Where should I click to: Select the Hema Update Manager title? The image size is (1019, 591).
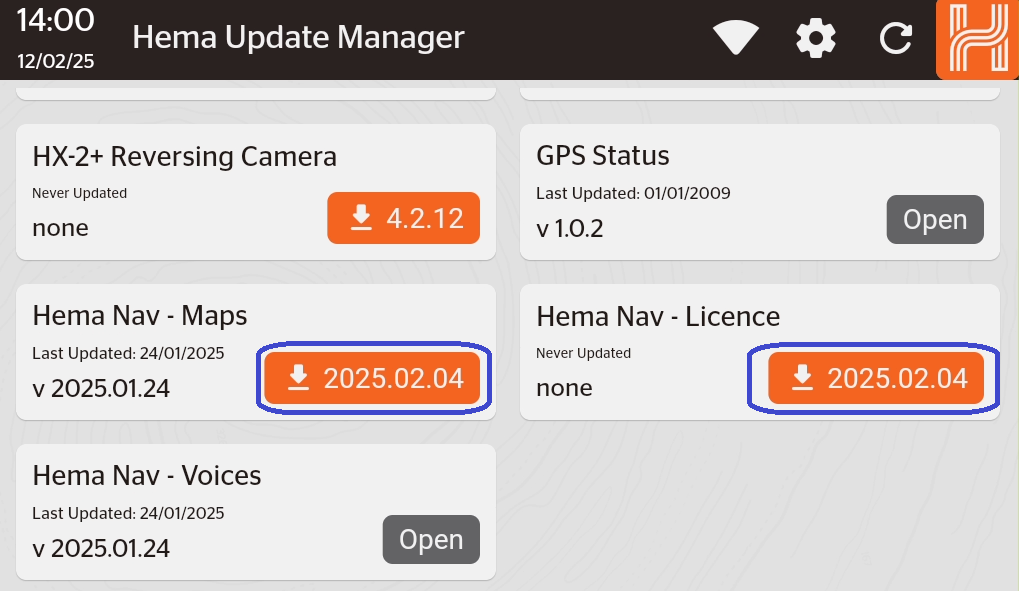click(x=297, y=37)
